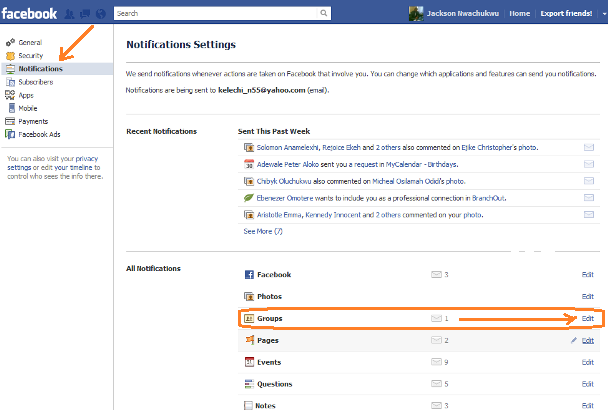Viewport: 608px width, 410px height.
Task: Toggle email icon for BranchOut notification
Action: point(589,198)
